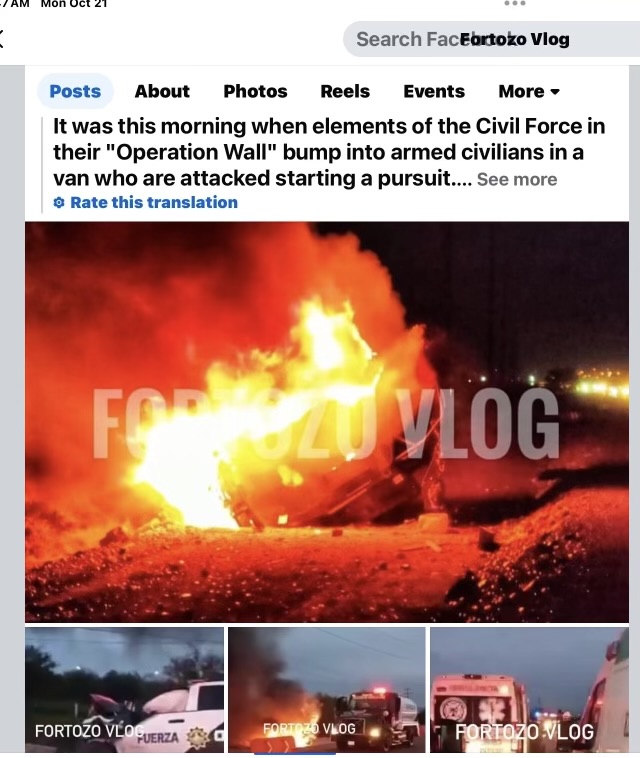The height and width of the screenshot is (758, 640).
Task: Click the translated post text
Action: click(329, 152)
